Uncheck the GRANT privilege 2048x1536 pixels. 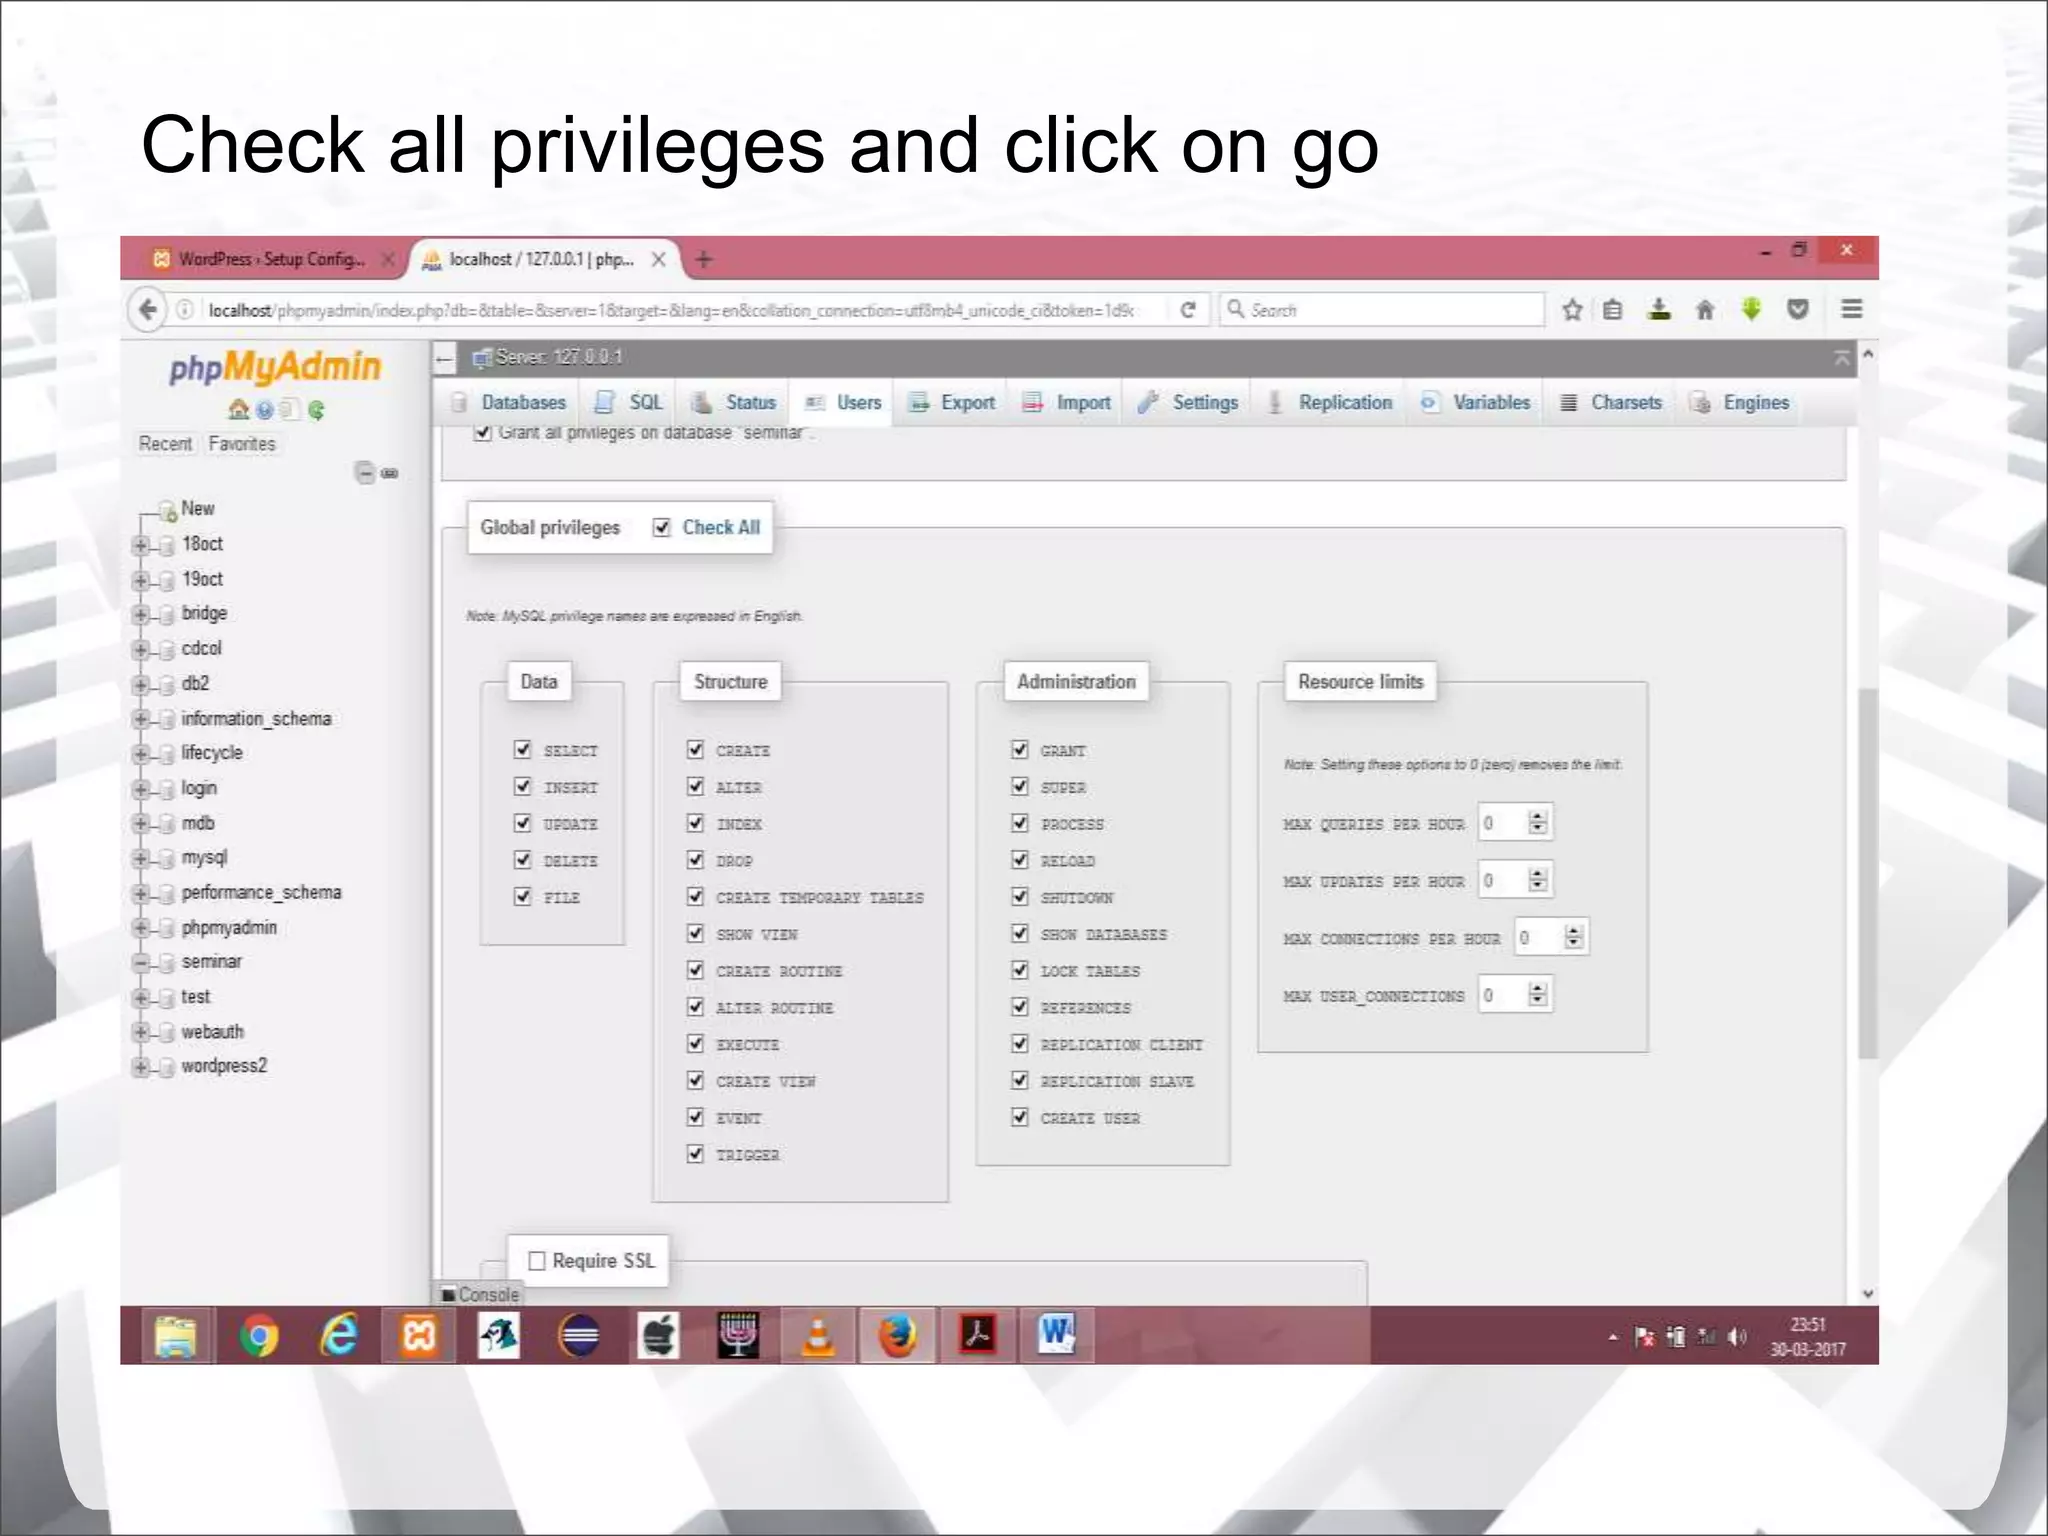coord(1020,749)
